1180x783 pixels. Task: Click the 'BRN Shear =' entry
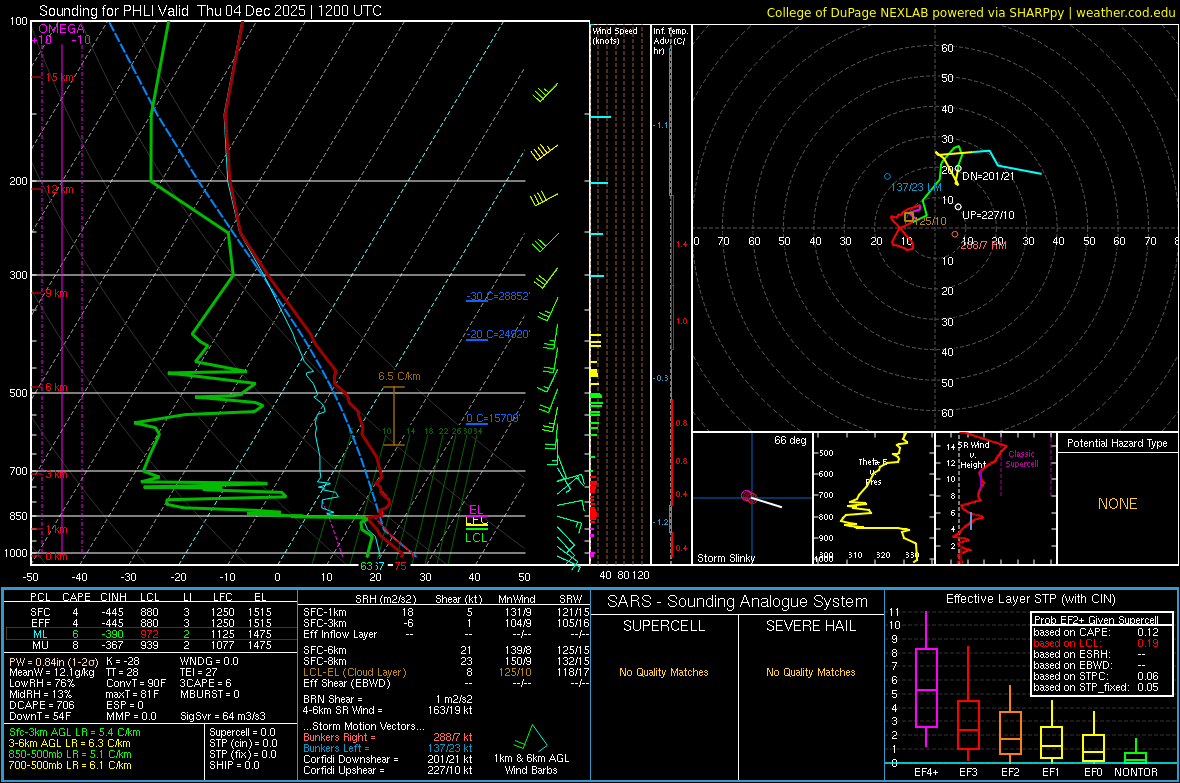tap(333, 699)
